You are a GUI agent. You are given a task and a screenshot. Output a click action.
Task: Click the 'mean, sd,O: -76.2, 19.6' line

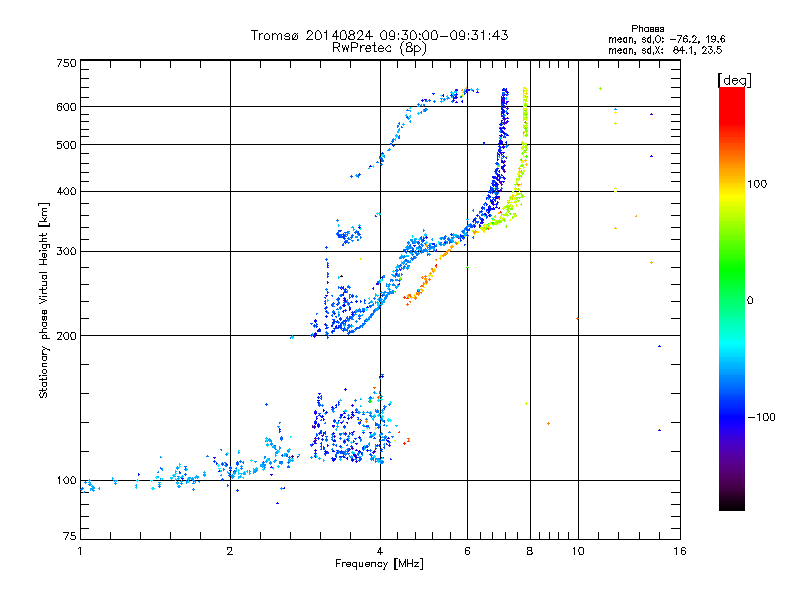coord(666,39)
